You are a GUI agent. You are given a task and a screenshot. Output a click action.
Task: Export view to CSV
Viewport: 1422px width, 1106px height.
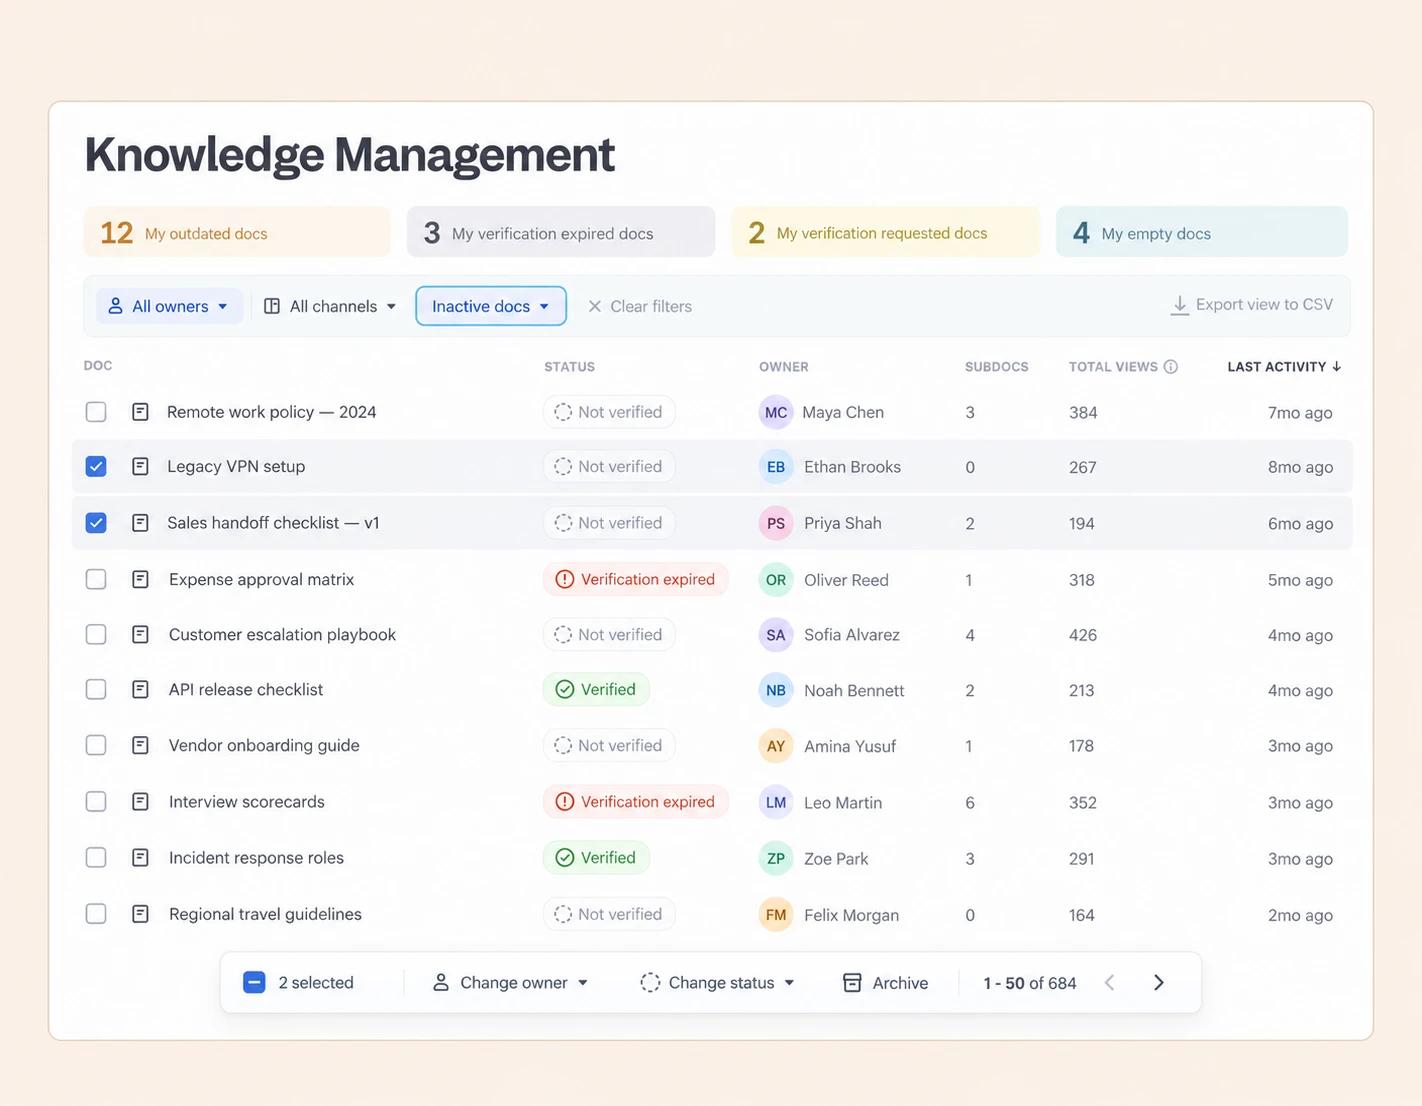tap(1252, 305)
